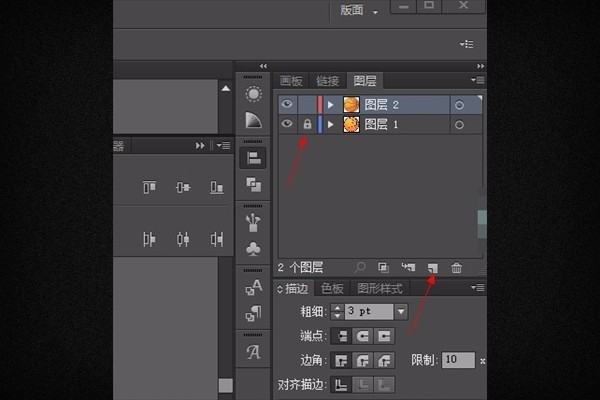Screen dimensions: 600x400
Task: Switch to the 图形样式 tab
Action: [380, 289]
